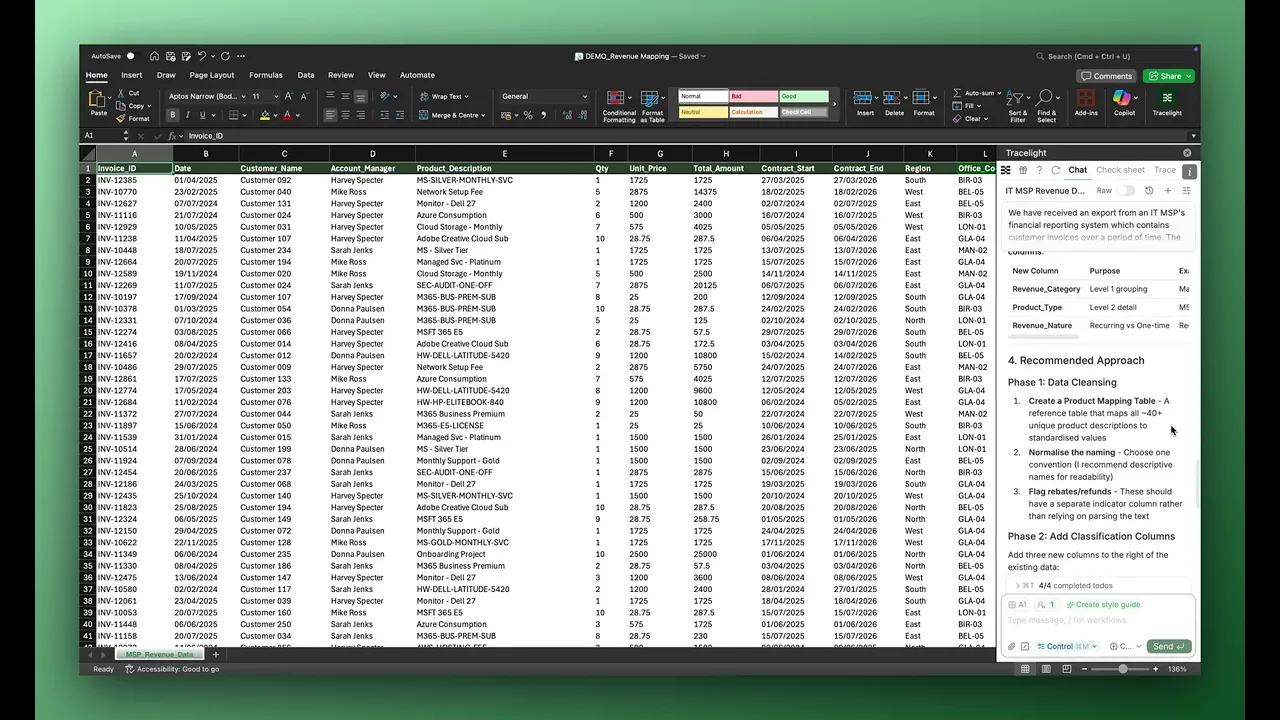Click the Centre horizontal alignment icon
This screenshot has width=1280, height=720.
[345, 115]
